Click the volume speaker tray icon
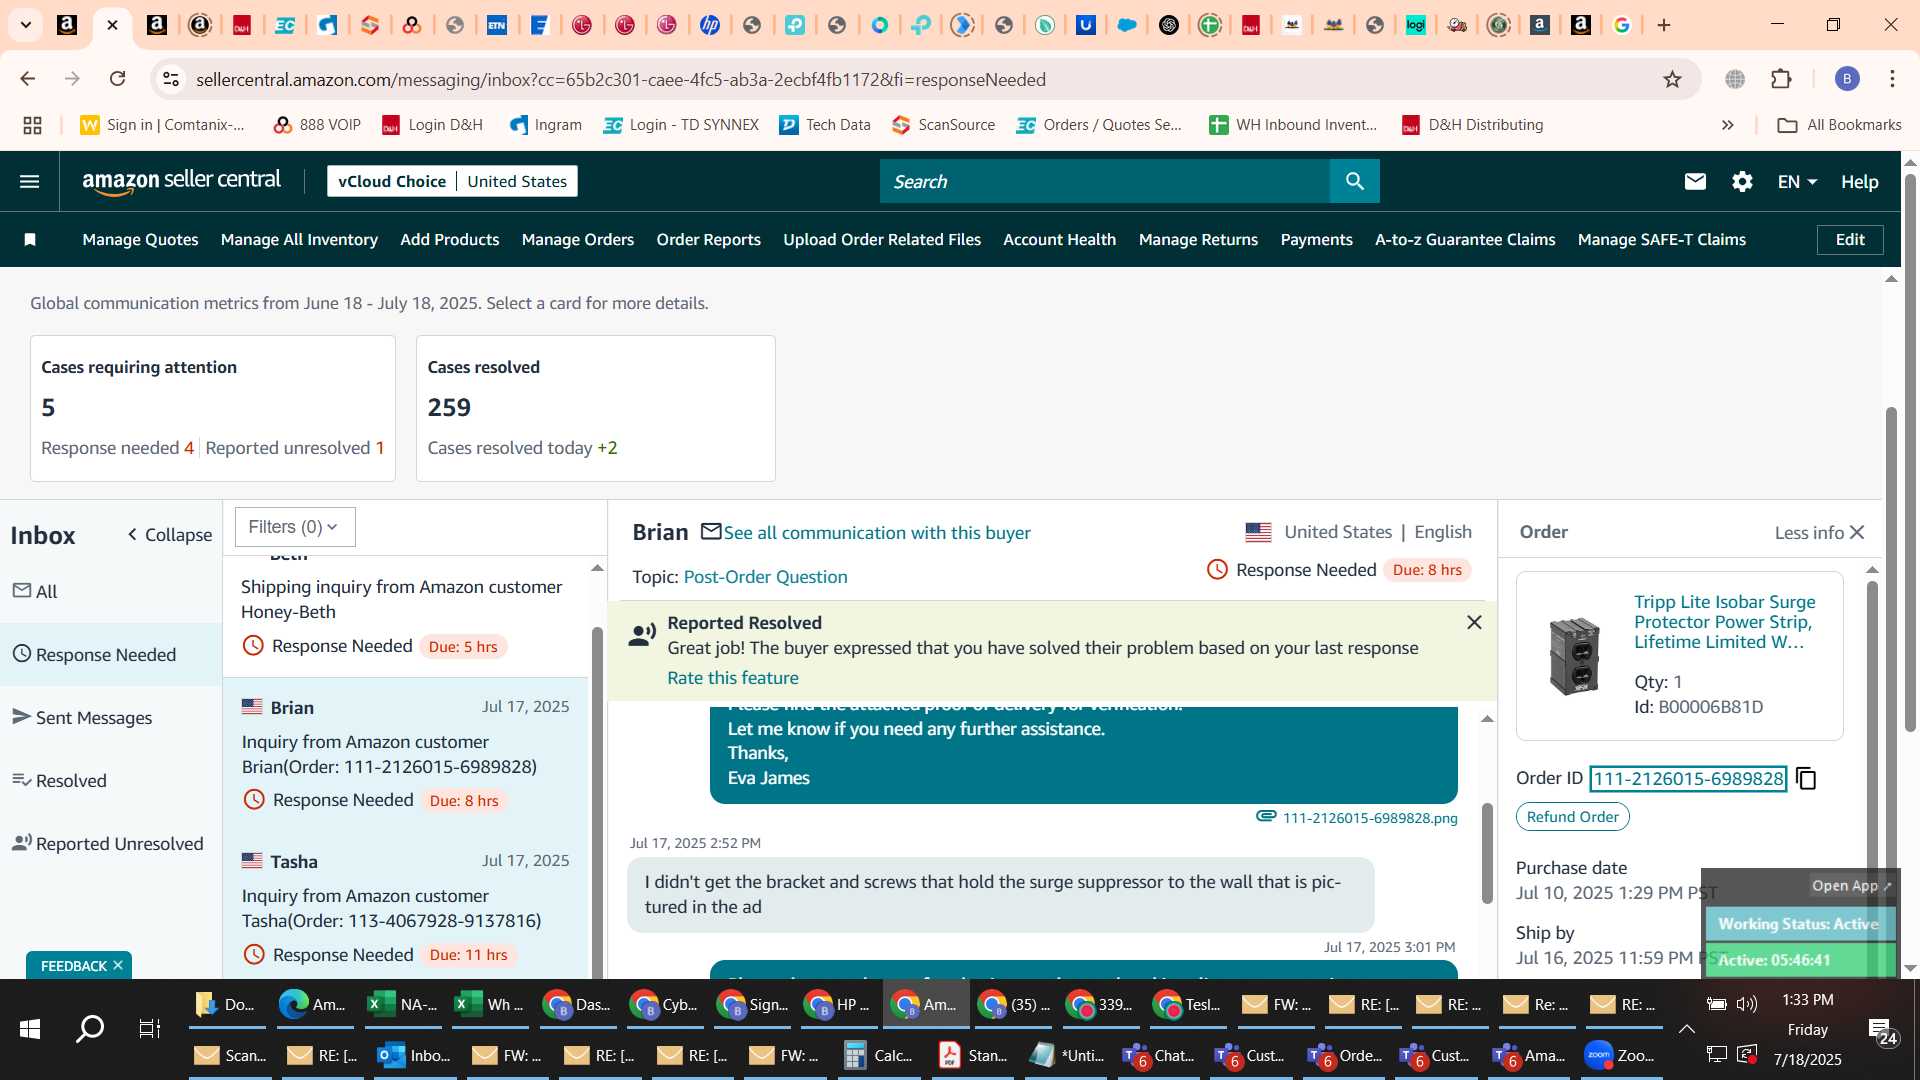Viewport: 1920px width, 1080px height. click(x=1747, y=1004)
